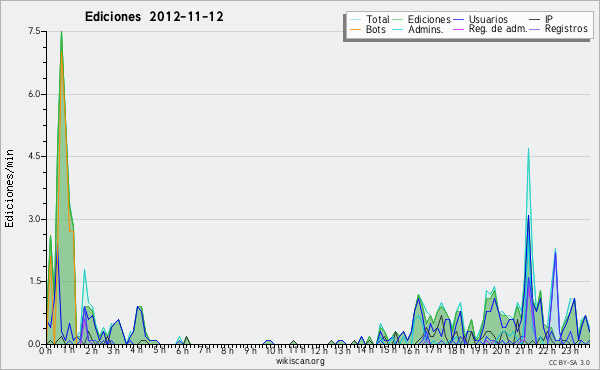Click the 'Ediciones/min' y-axis label
The width and height of the screenshot is (600, 370).
pyautogui.click(x=9, y=188)
